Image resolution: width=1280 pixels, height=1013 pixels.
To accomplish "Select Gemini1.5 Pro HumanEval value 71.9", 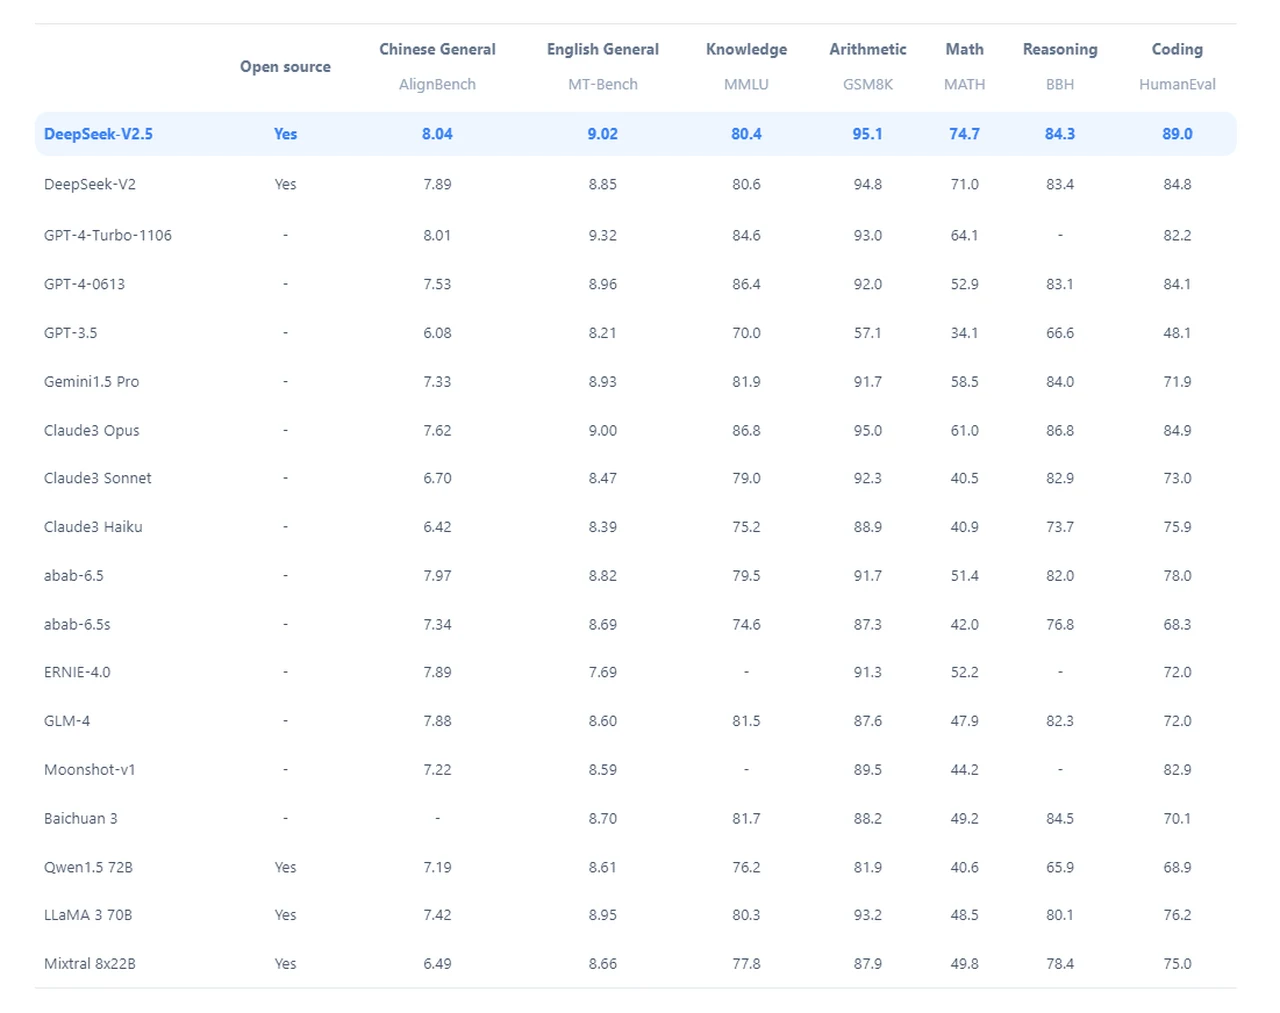I will point(1177,382).
